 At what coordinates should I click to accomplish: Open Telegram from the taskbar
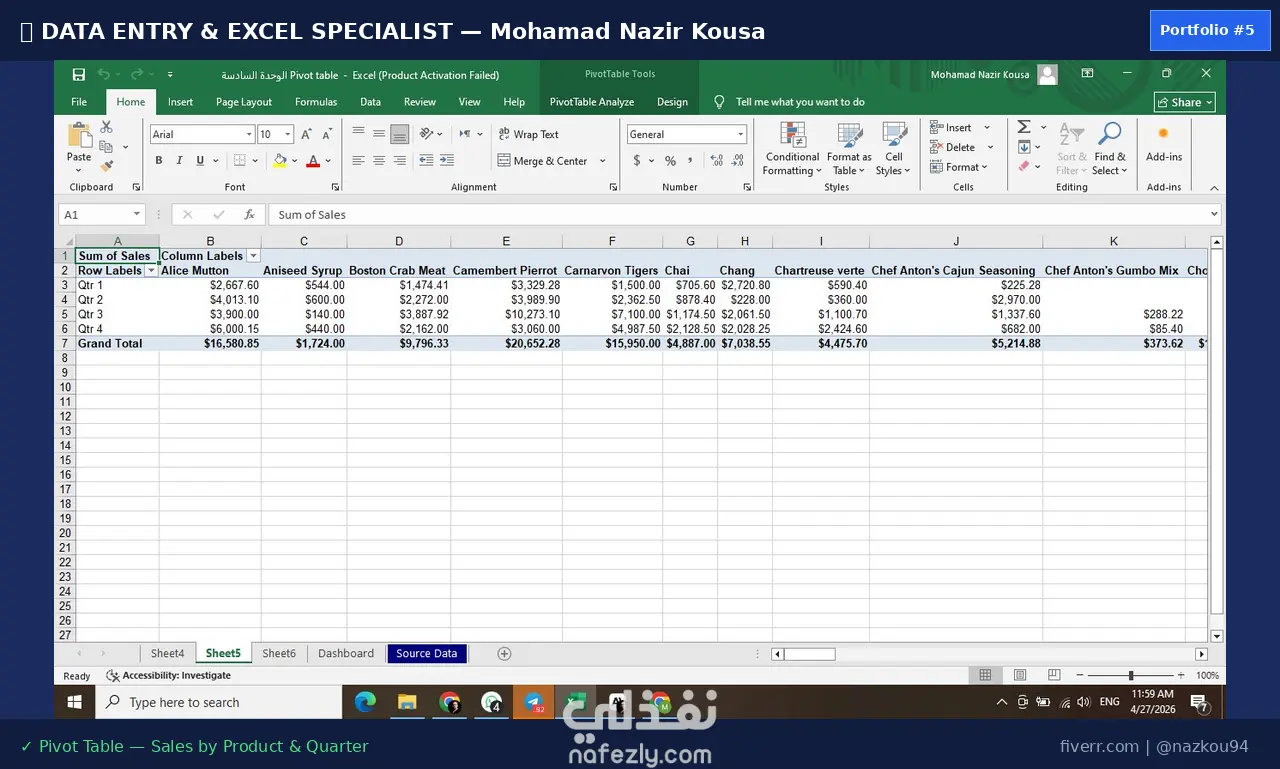[x=534, y=702]
